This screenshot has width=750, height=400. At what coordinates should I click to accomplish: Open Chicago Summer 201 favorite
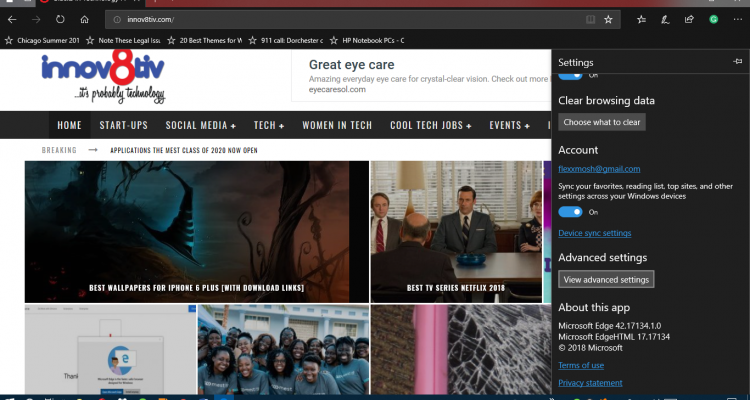(42, 41)
